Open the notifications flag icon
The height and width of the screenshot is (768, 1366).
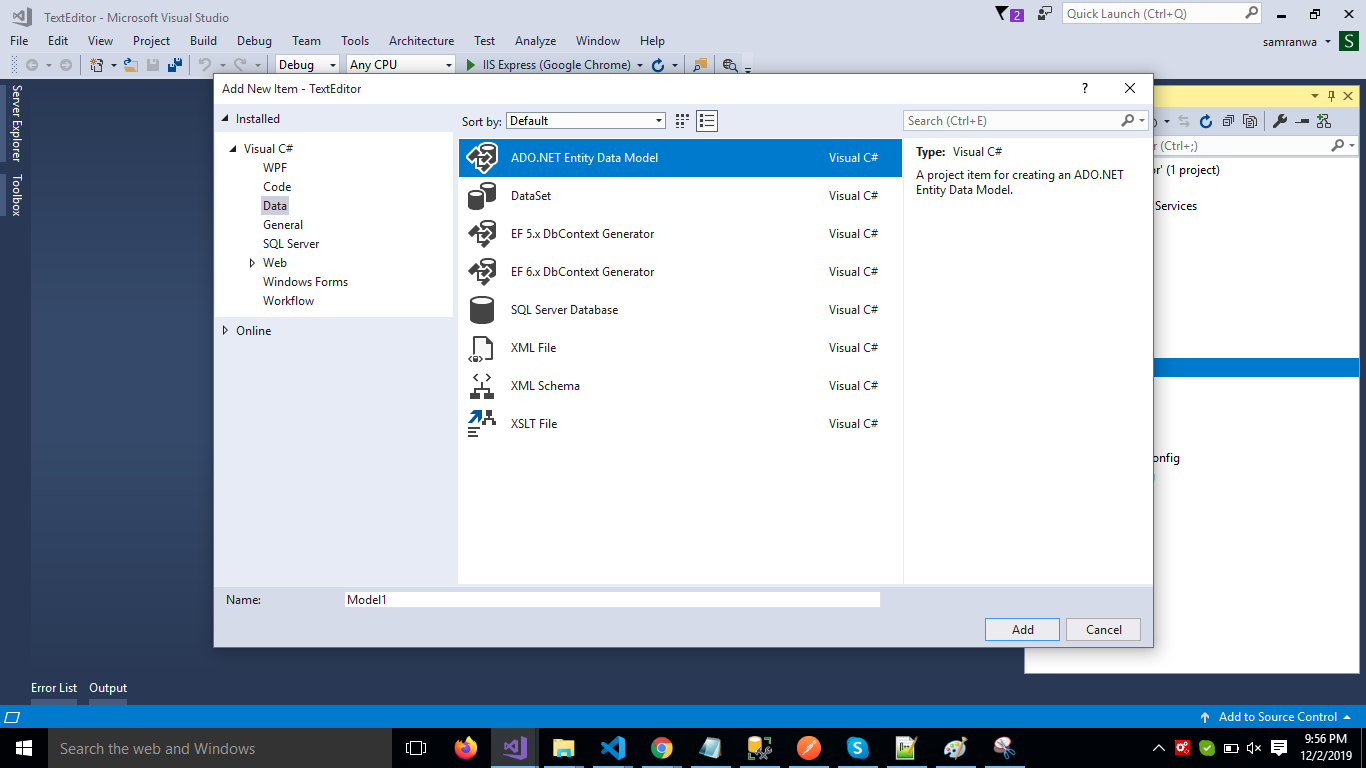click(1003, 14)
